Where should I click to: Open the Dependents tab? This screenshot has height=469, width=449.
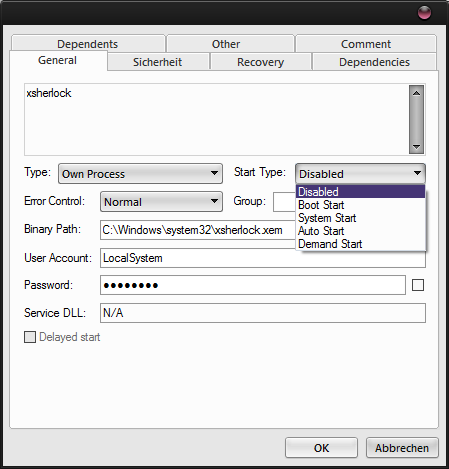tap(88, 44)
